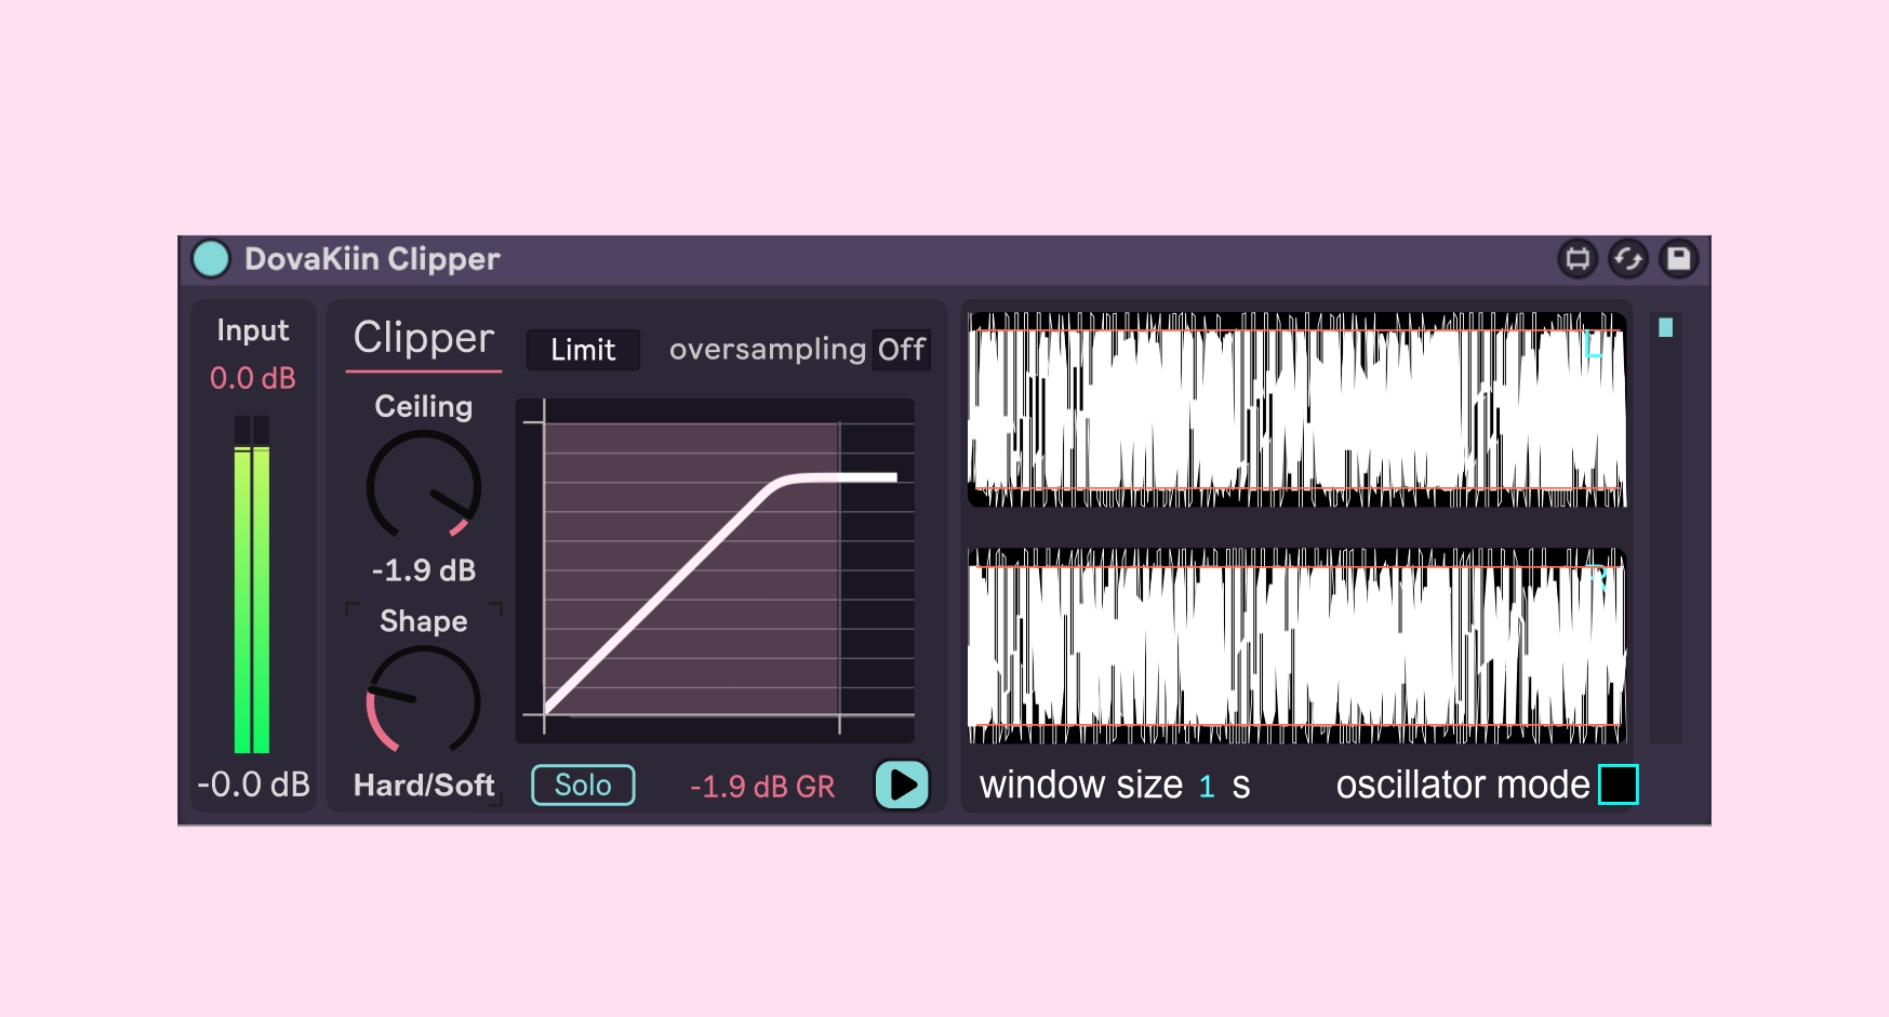Click the Input 0.0 dB gain value
Viewport: 1889px width, 1017px height.
coord(252,379)
